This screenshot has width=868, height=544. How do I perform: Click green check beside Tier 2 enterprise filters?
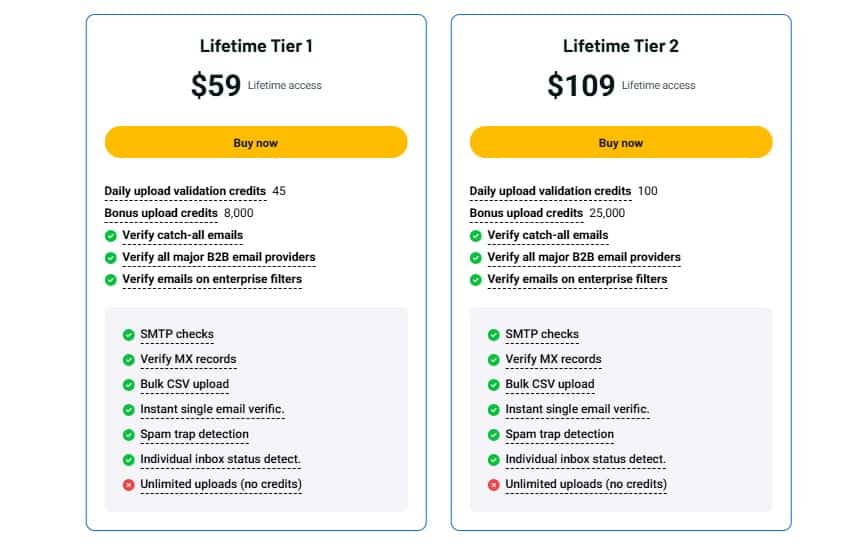[476, 280]
